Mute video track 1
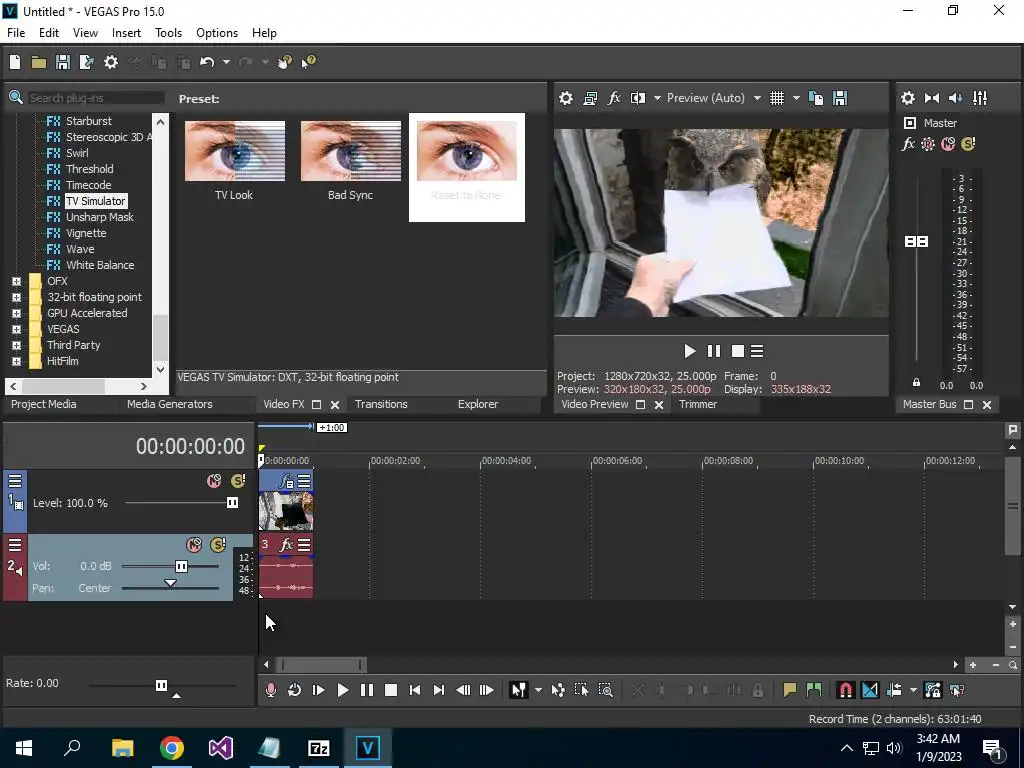 pos(214,481)
